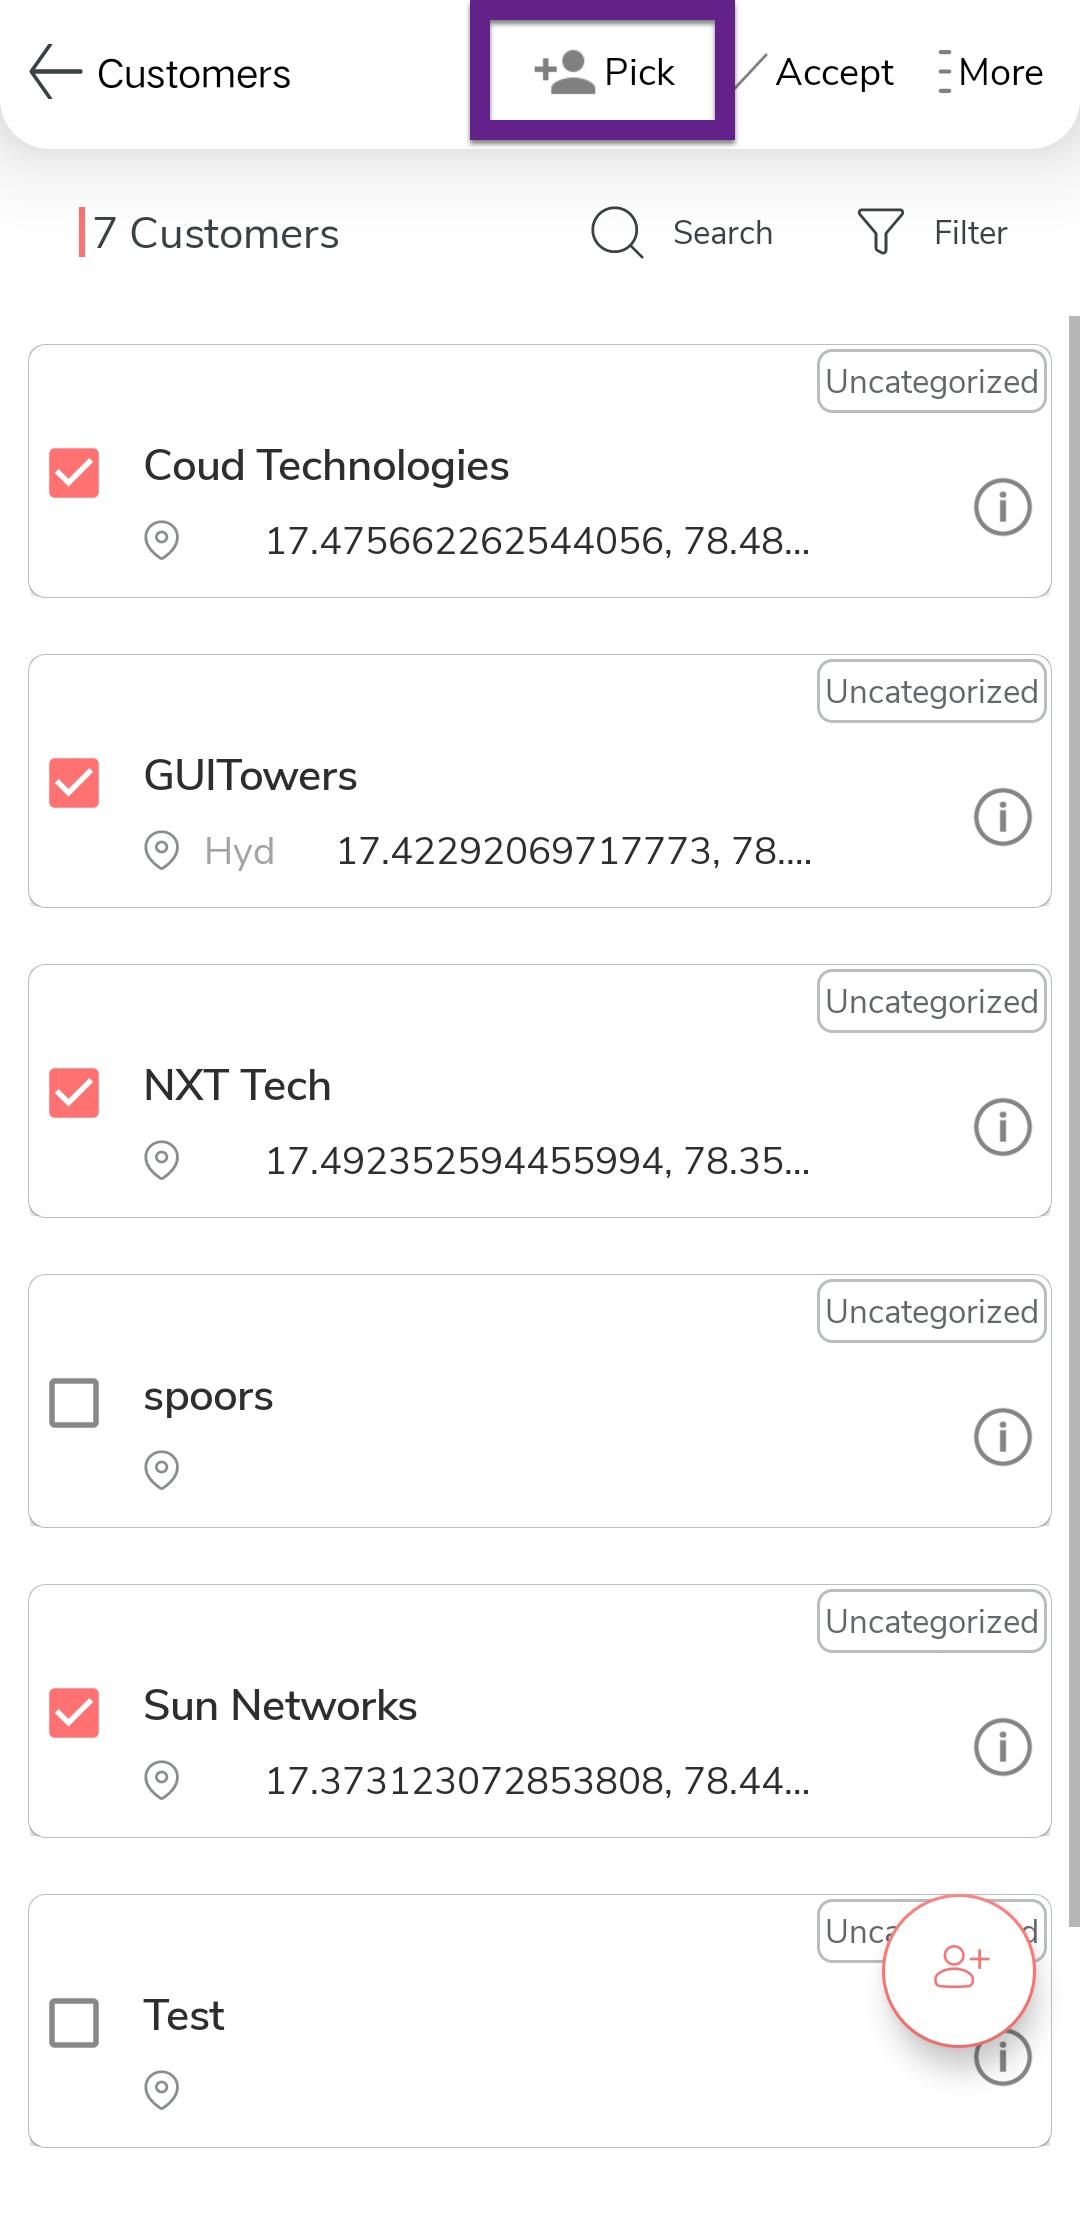The image size is (1080, 2240).
Task: Open info for Coud Technologies
Action: pos(1002,507)
